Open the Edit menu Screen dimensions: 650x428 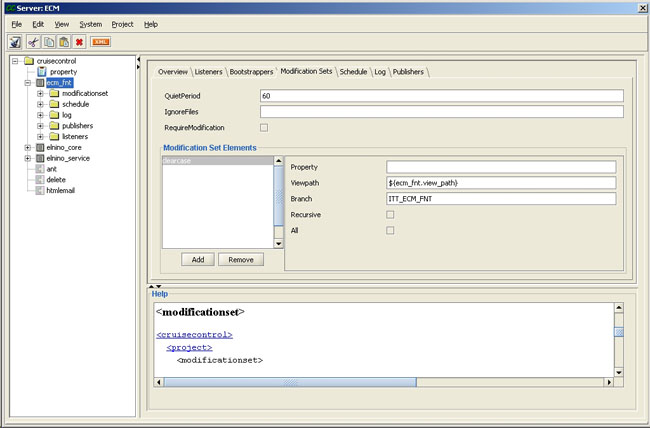point(38,24)
